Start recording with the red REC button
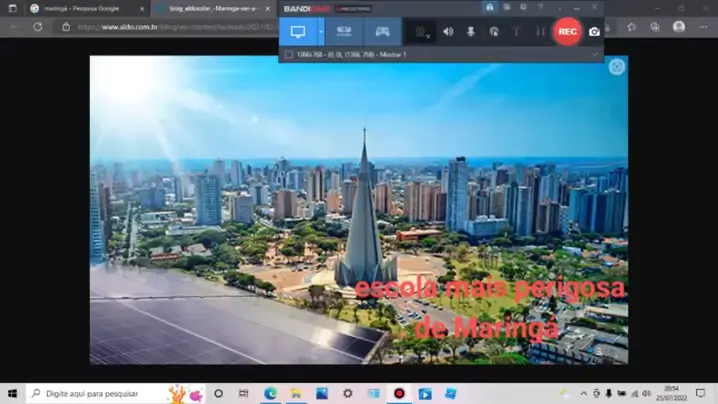Viewport: 718px width, 404px height. (x=567, y=31)
